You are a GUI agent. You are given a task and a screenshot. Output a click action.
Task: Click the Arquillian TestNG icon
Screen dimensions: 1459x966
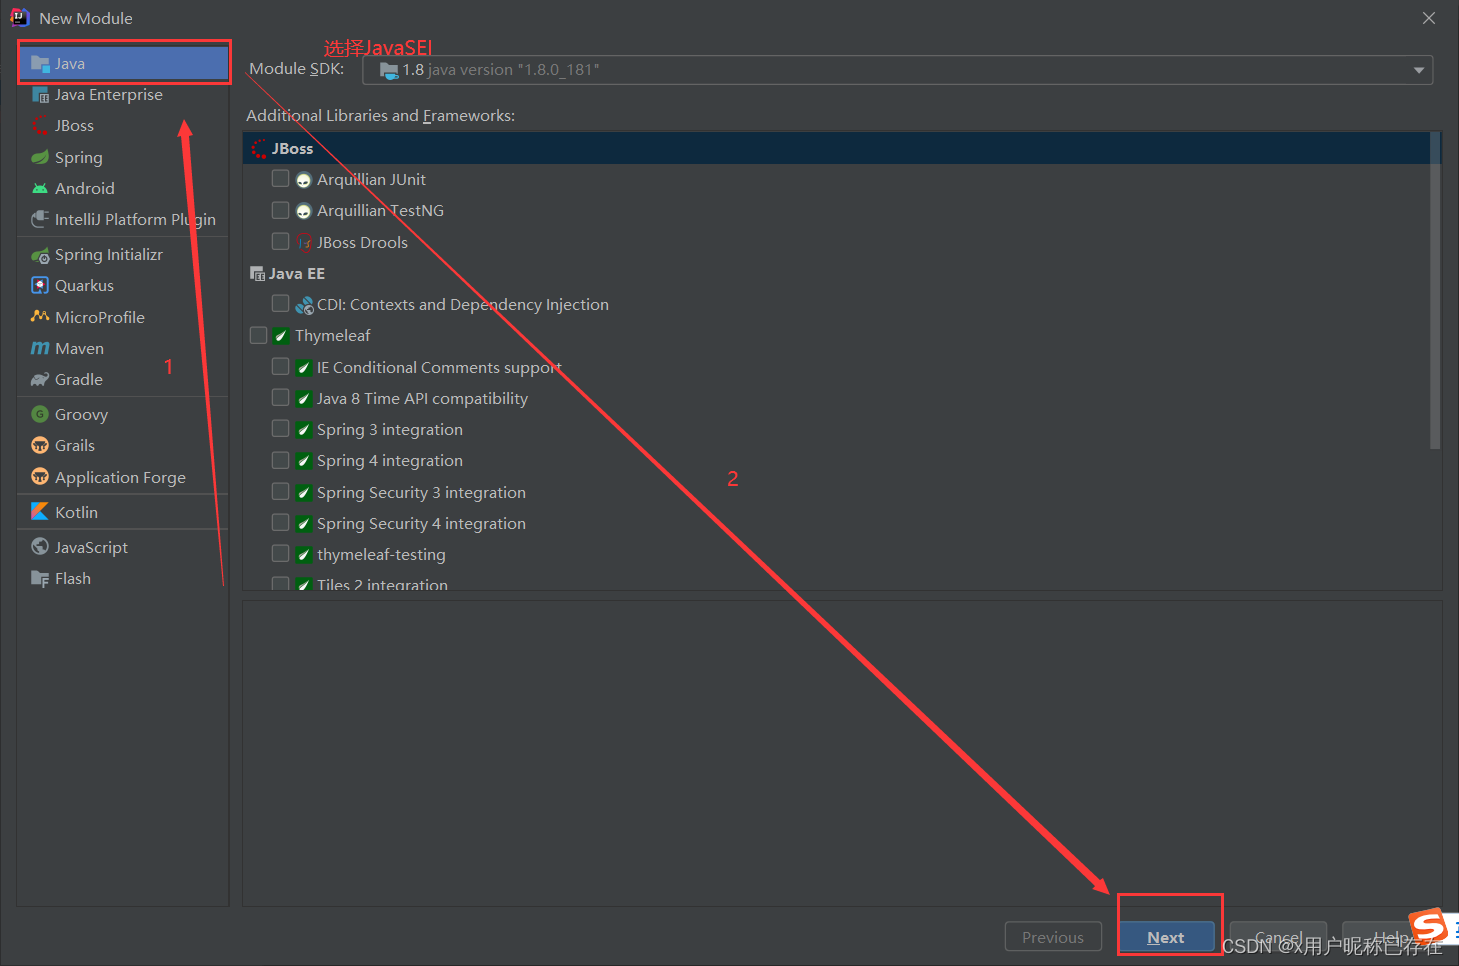304,211
